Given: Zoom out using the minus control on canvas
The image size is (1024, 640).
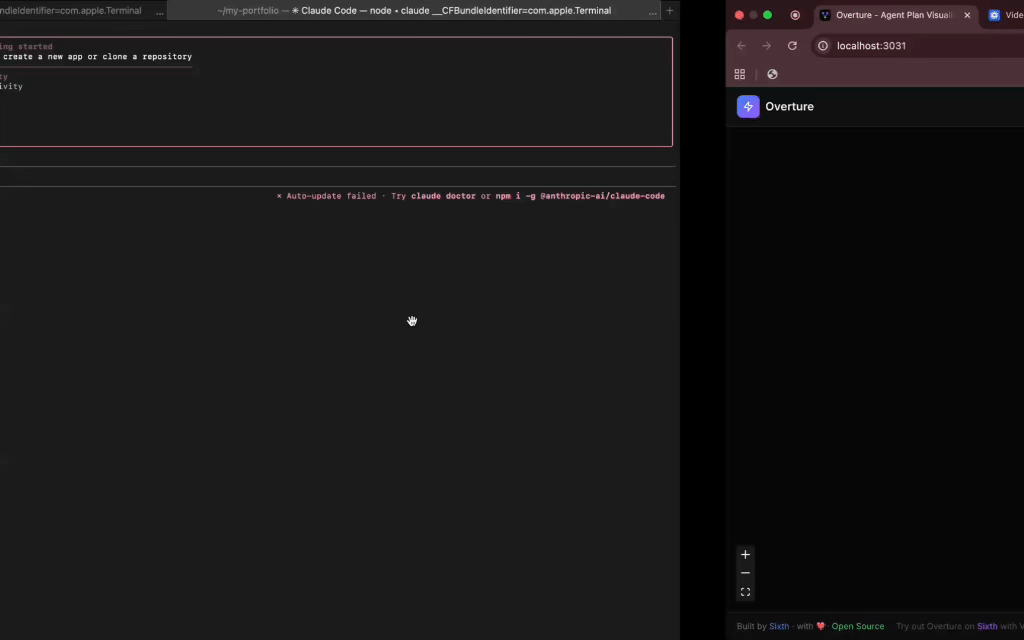Looking at the screenshot, I should point(745,573).
